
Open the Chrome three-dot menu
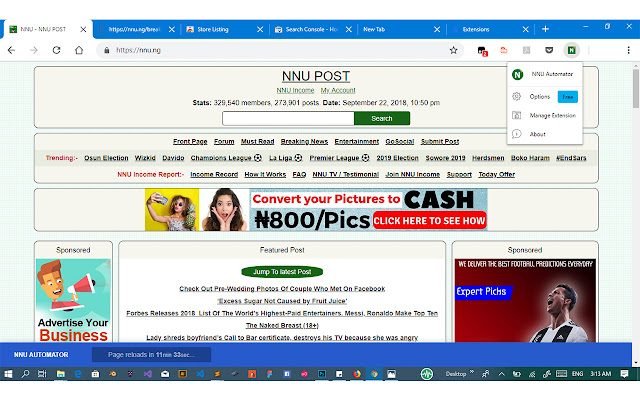(x=628, y=50)
